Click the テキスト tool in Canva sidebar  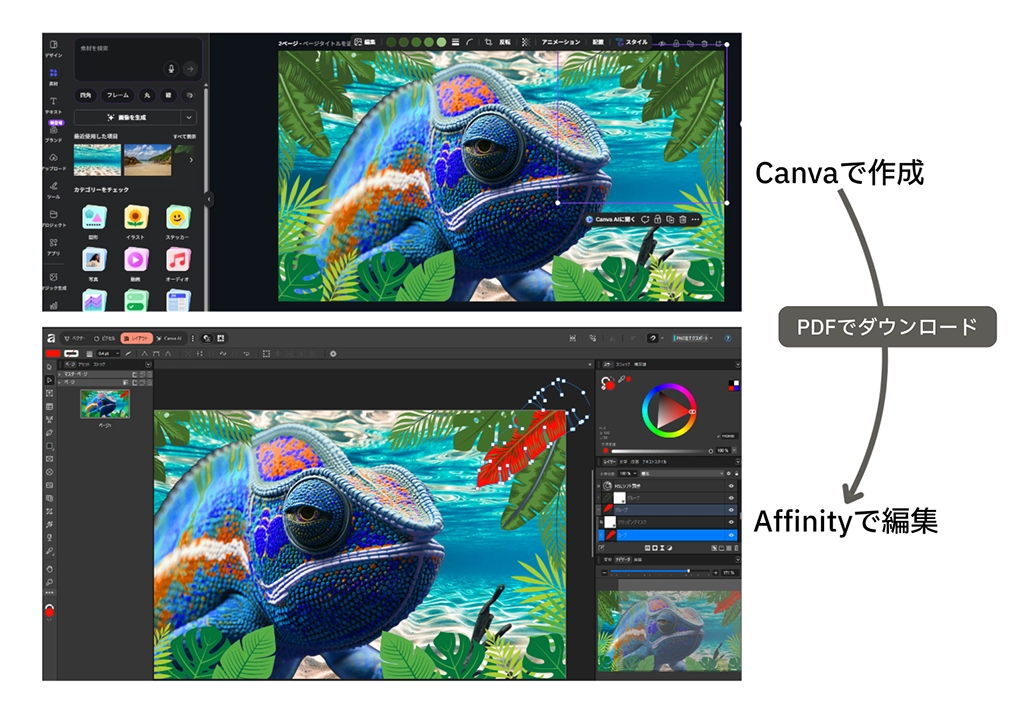(x=53, y=103)
